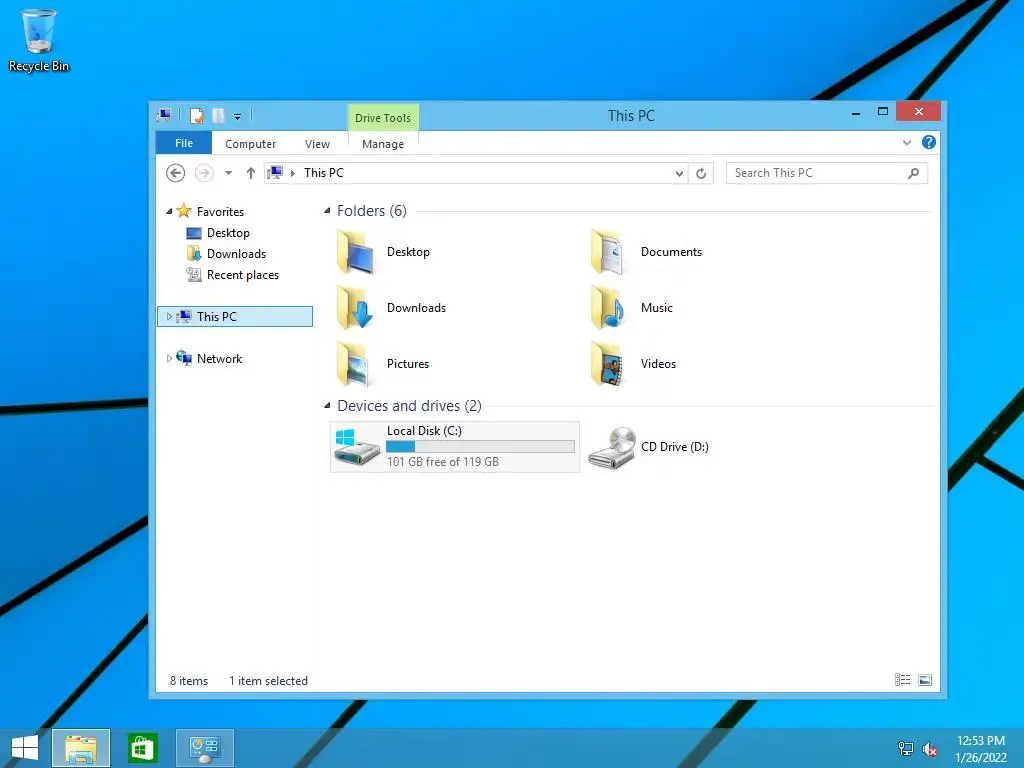This screenshot has width=1024, height=768.
Task: Click the Search This PC field
Action: point(827,173)
